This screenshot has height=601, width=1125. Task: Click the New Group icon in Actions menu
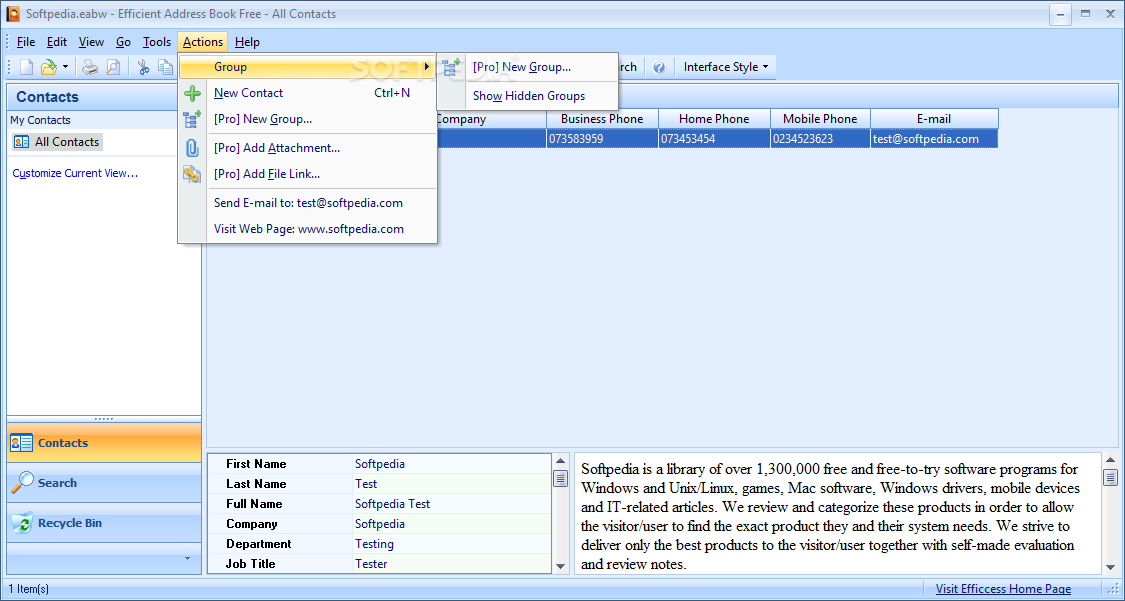click(x=192, y=119)
